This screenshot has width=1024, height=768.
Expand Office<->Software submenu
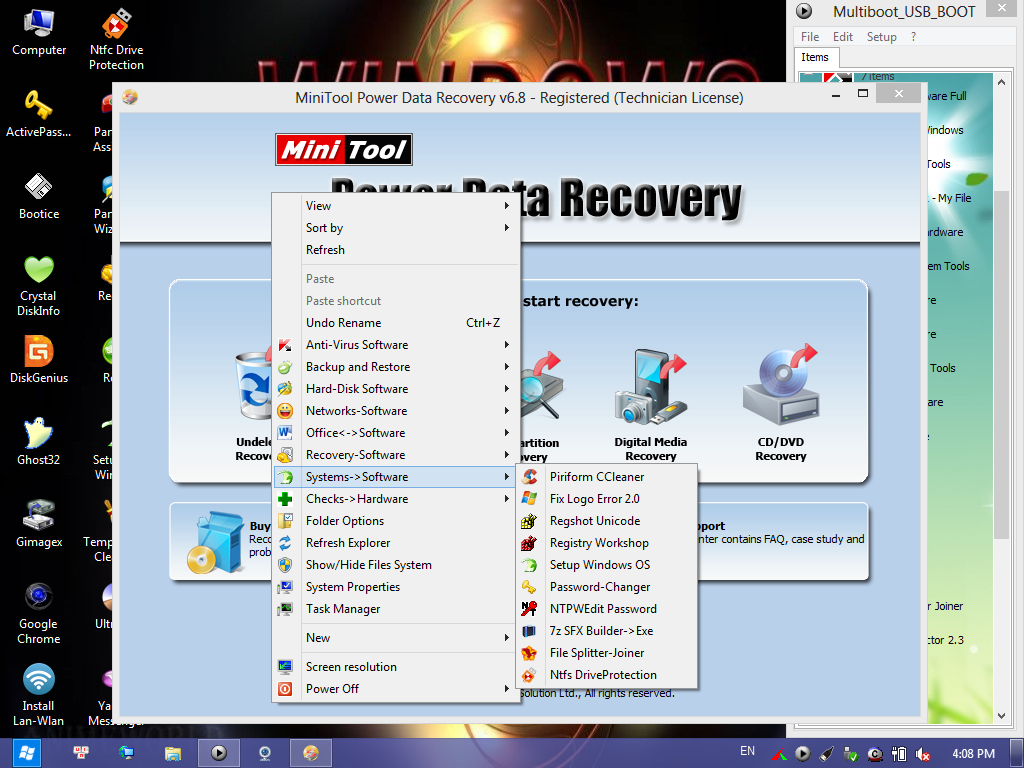(396, 433)
